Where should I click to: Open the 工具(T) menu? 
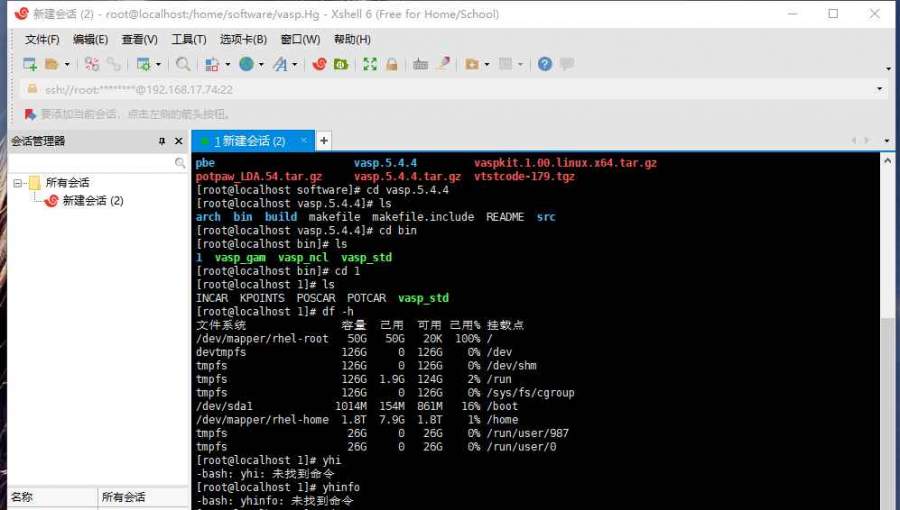point(188,40)
